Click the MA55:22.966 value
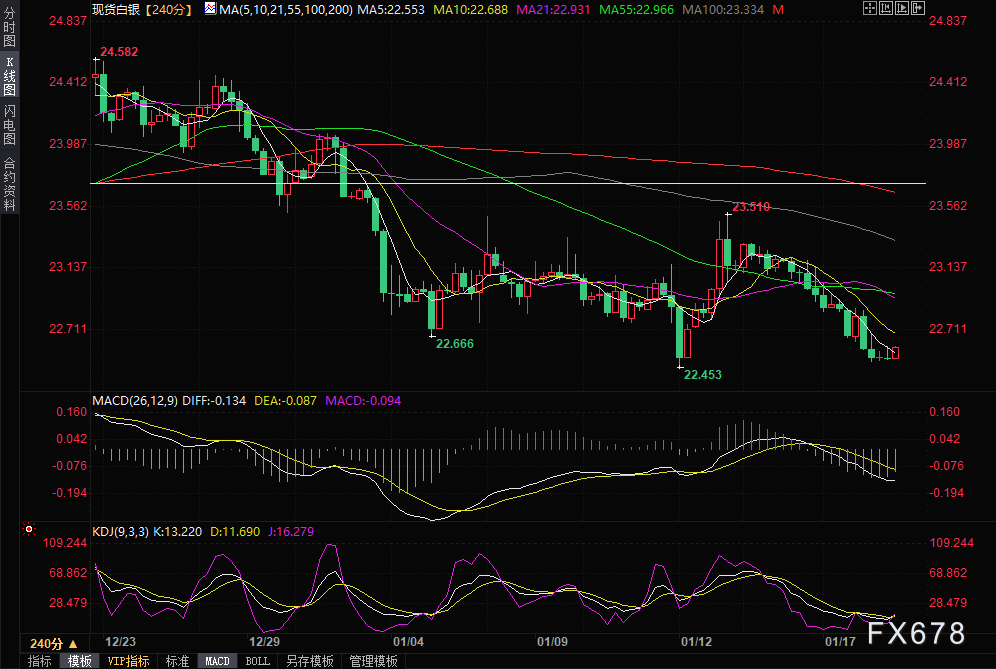The height and width of the screenshot is (669, 996). coord(636,10)
